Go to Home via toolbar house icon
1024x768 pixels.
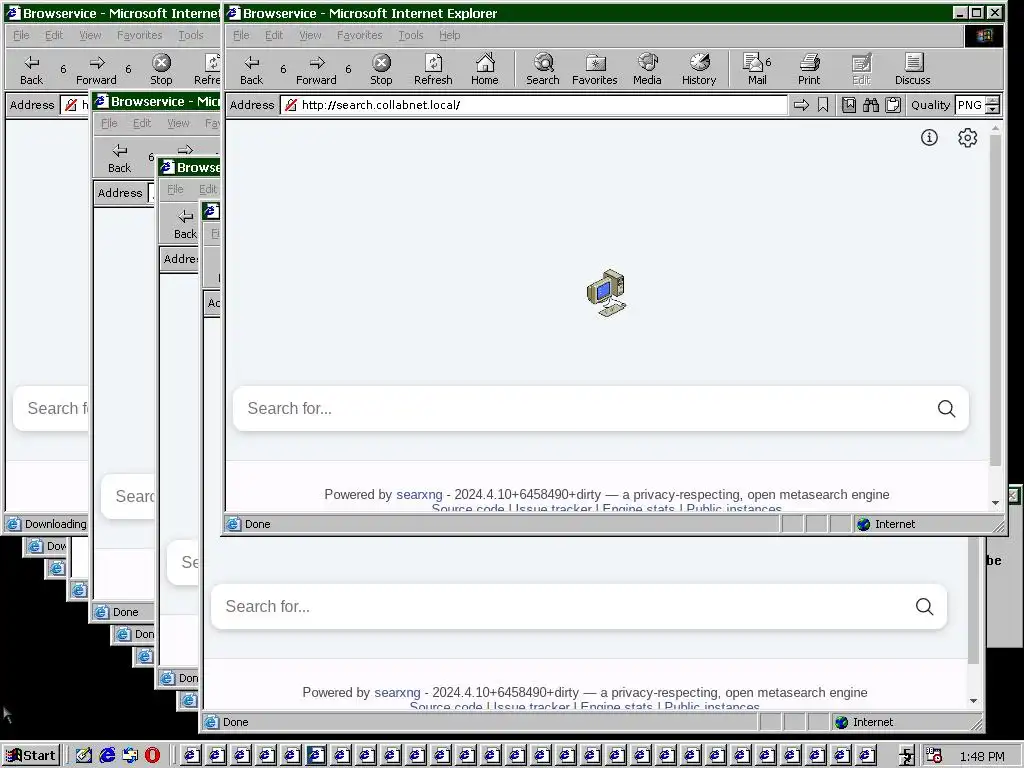(485, 69)
